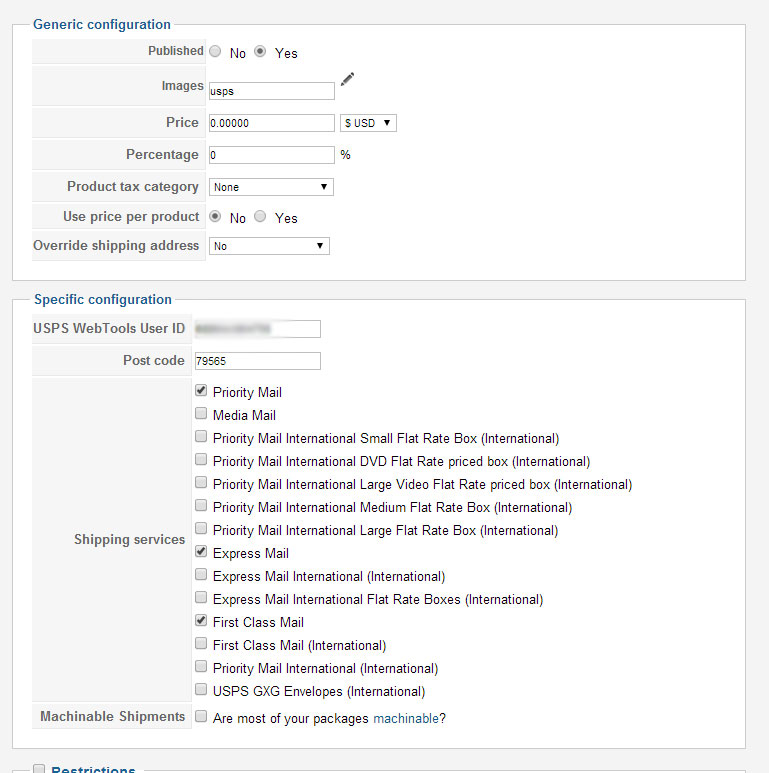Open the USD currency dropdown

coord(369,123)
